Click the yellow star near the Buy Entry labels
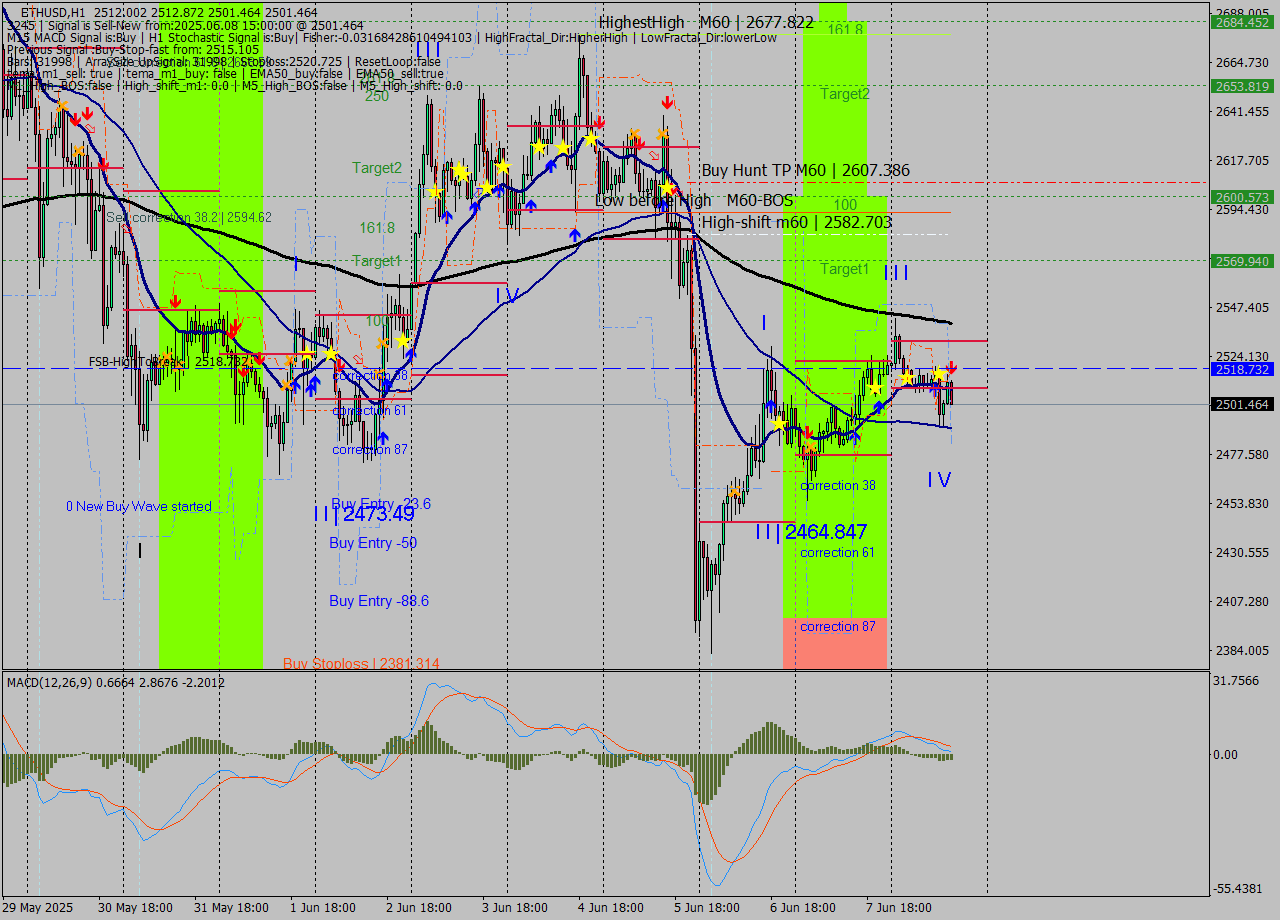Viewport: 1280px width, 920px height. pyautogui.click(x=330, y=352)
